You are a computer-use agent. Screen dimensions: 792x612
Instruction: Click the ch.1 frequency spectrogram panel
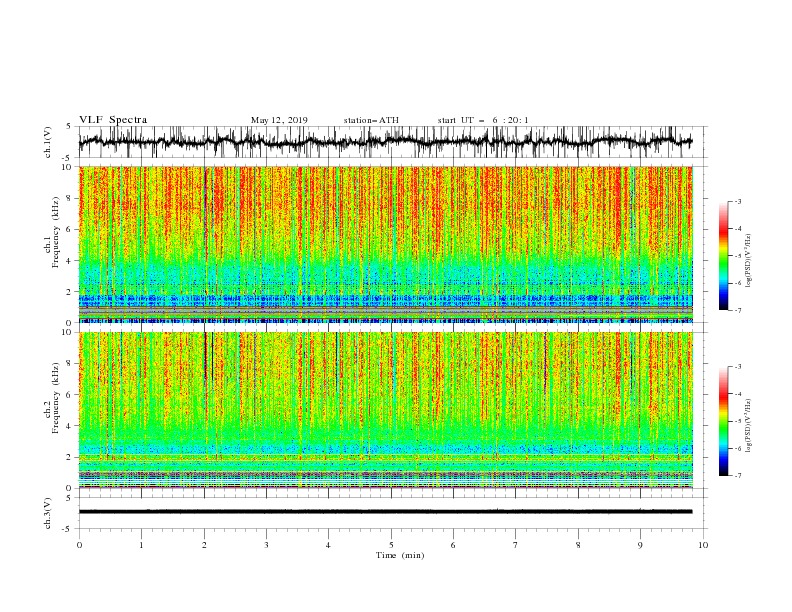click(386, 244)
